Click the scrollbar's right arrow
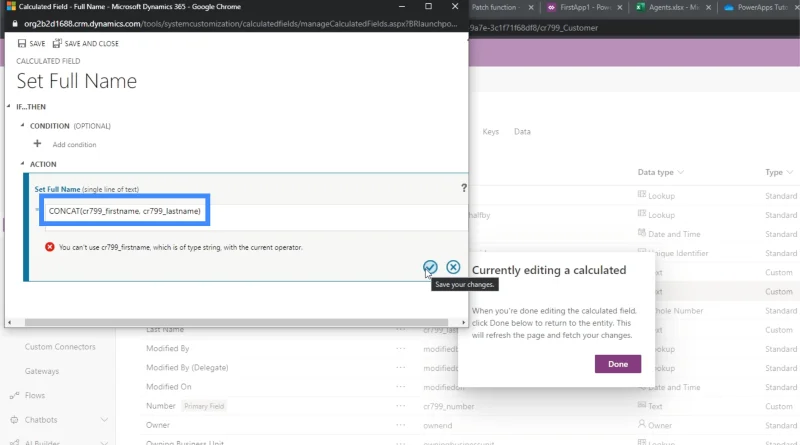Image resolution: width=800 pixels, height=445 pixels. click(463, 323)
